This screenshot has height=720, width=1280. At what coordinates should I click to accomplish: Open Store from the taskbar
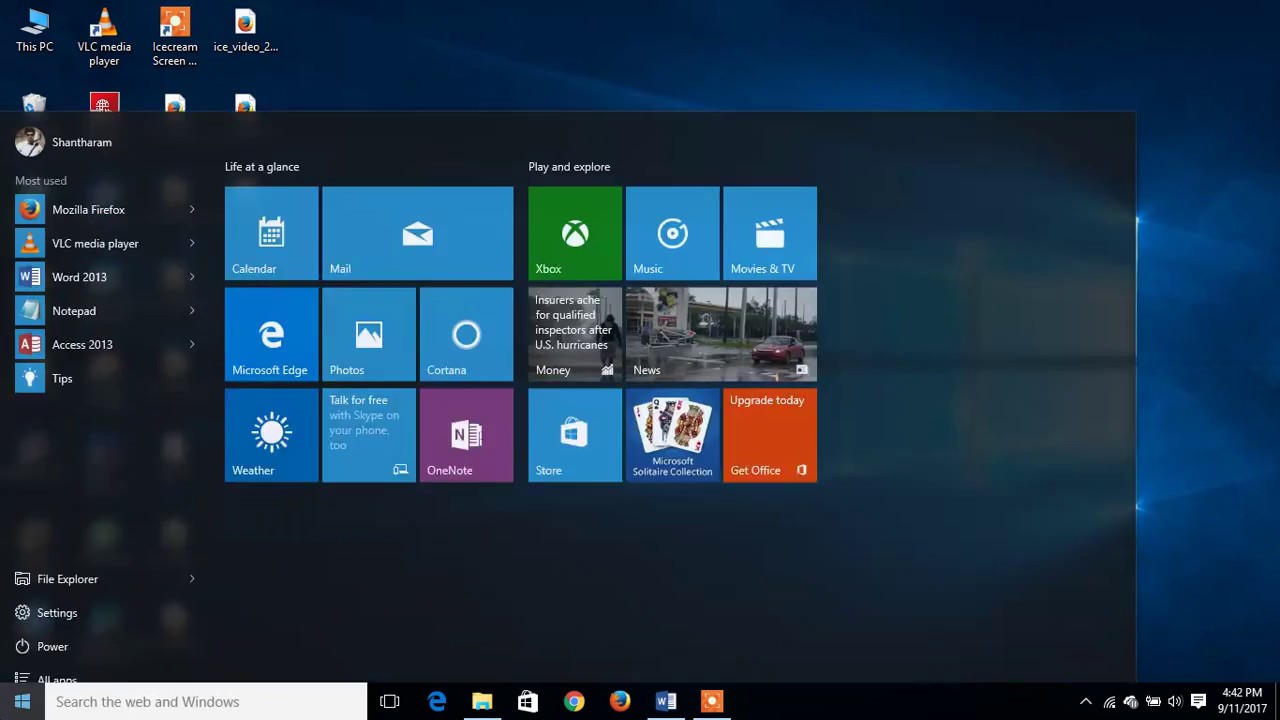point(528,702)
